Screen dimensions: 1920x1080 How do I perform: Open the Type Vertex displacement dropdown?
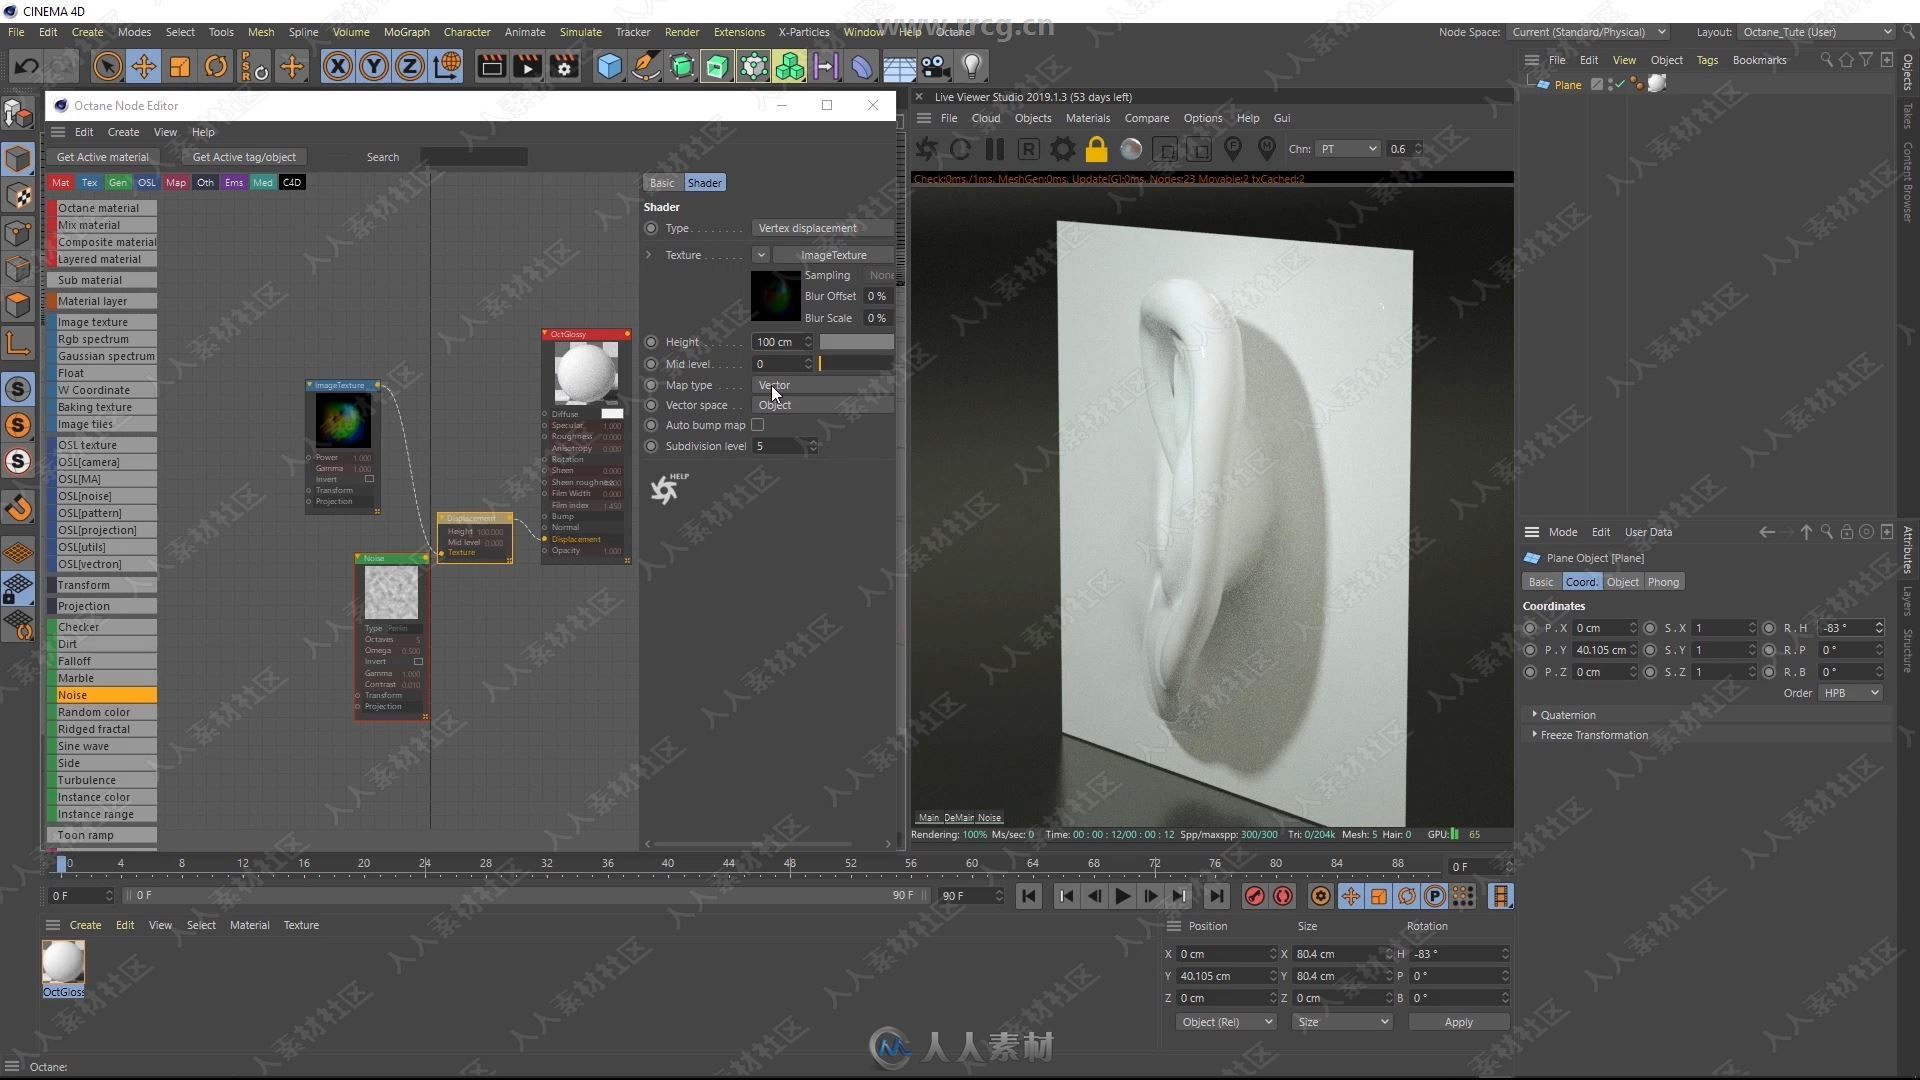coord(822,228)
